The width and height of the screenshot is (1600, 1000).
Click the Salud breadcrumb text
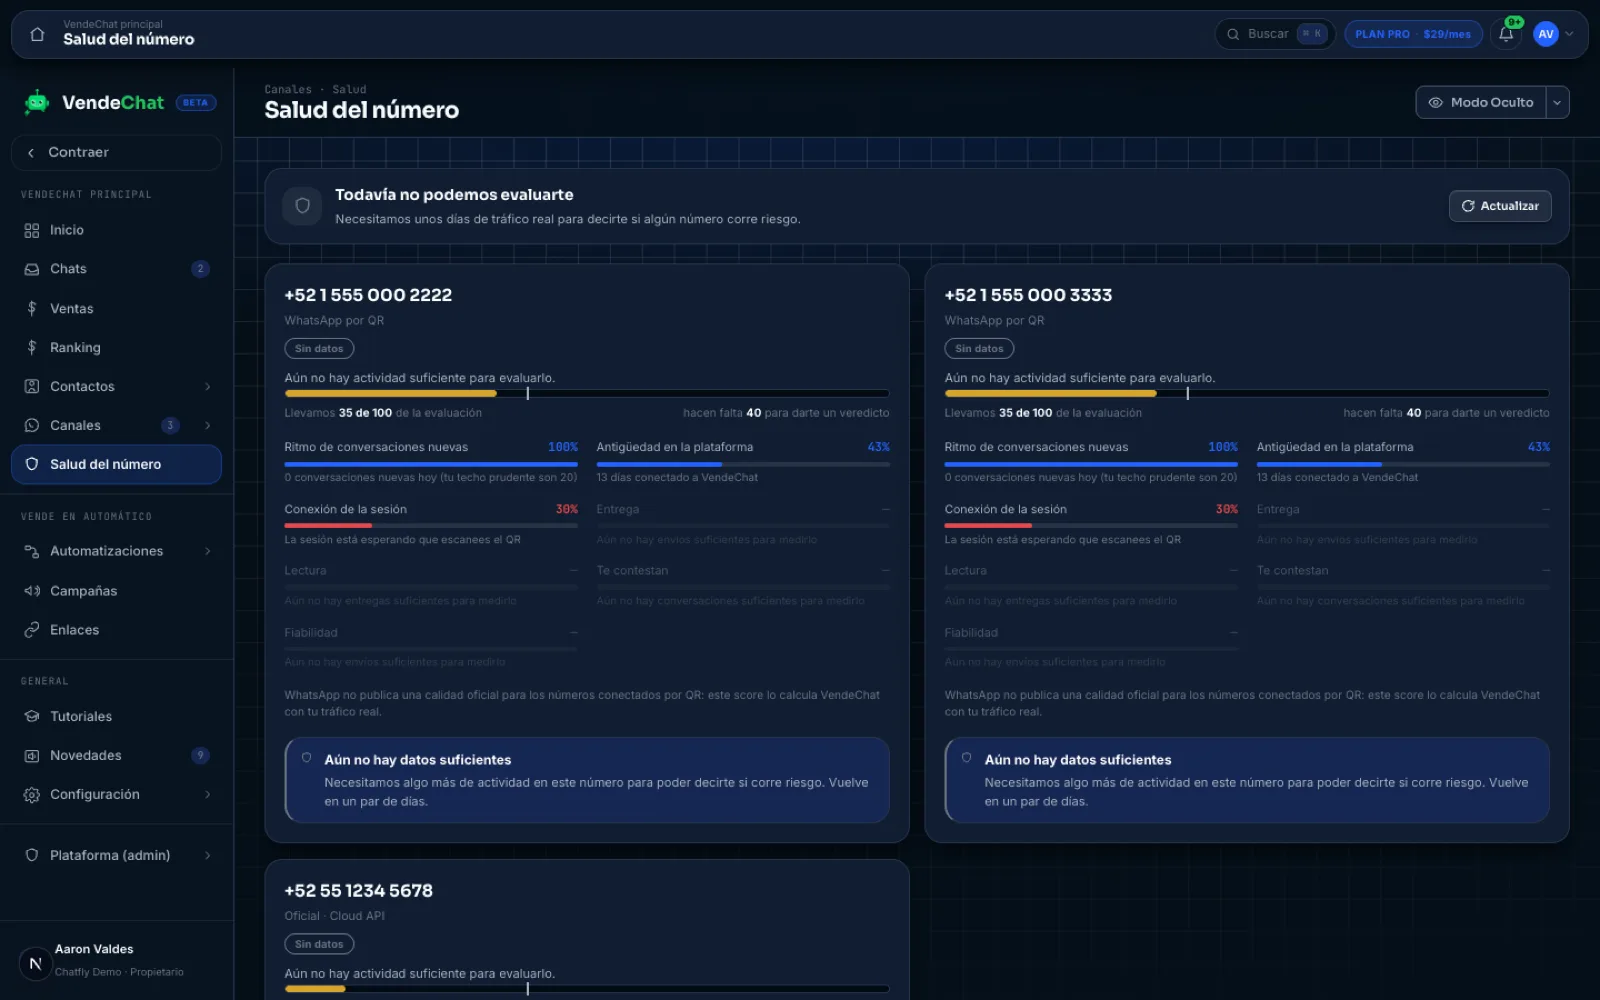tap(349, 89)
